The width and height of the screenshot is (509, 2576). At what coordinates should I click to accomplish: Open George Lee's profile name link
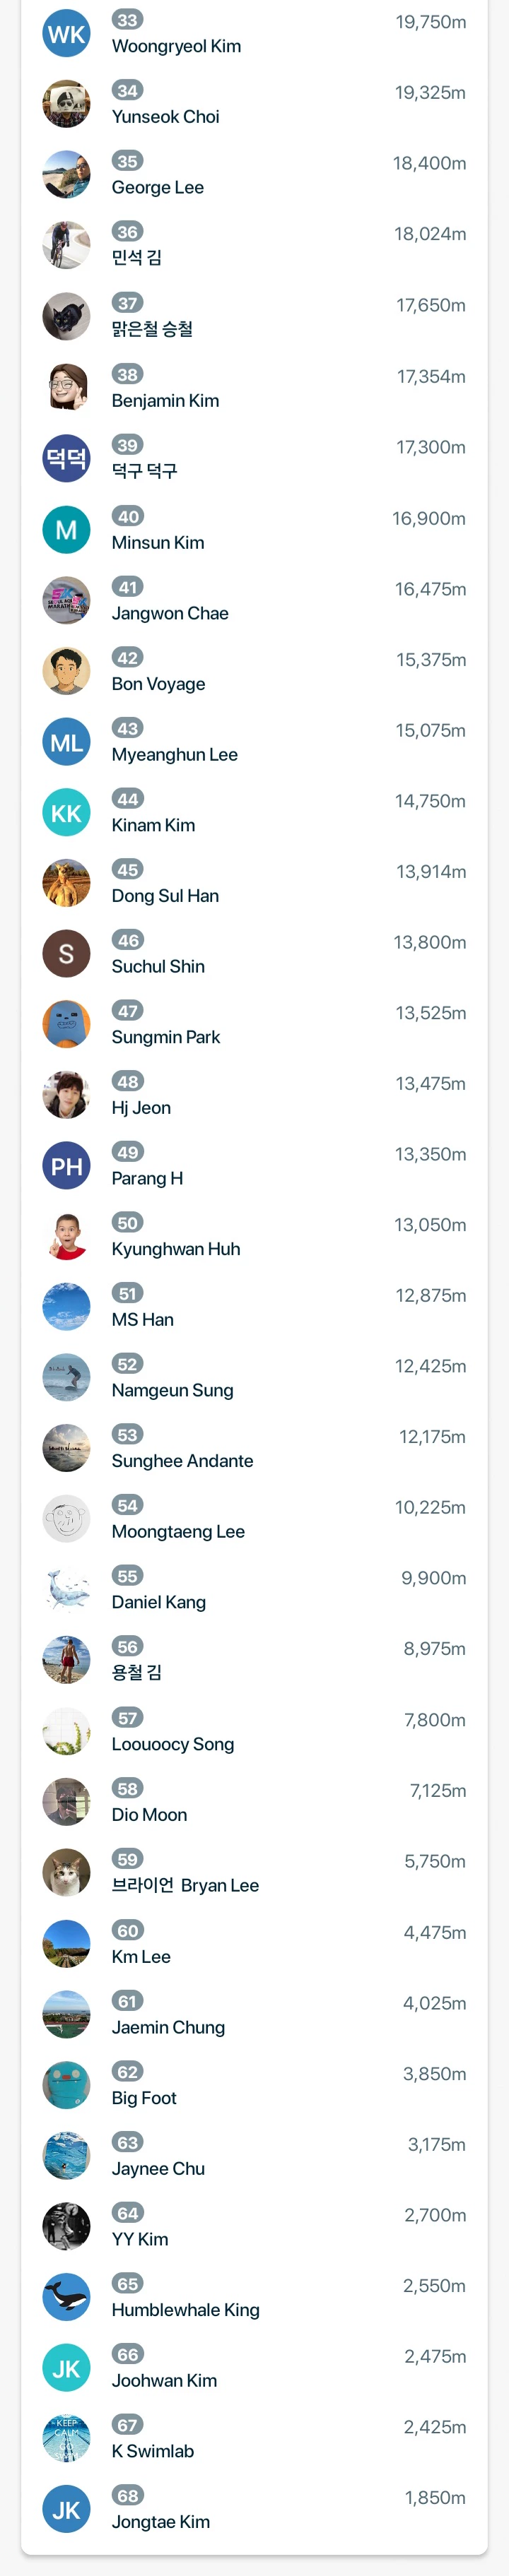(158, 188)
